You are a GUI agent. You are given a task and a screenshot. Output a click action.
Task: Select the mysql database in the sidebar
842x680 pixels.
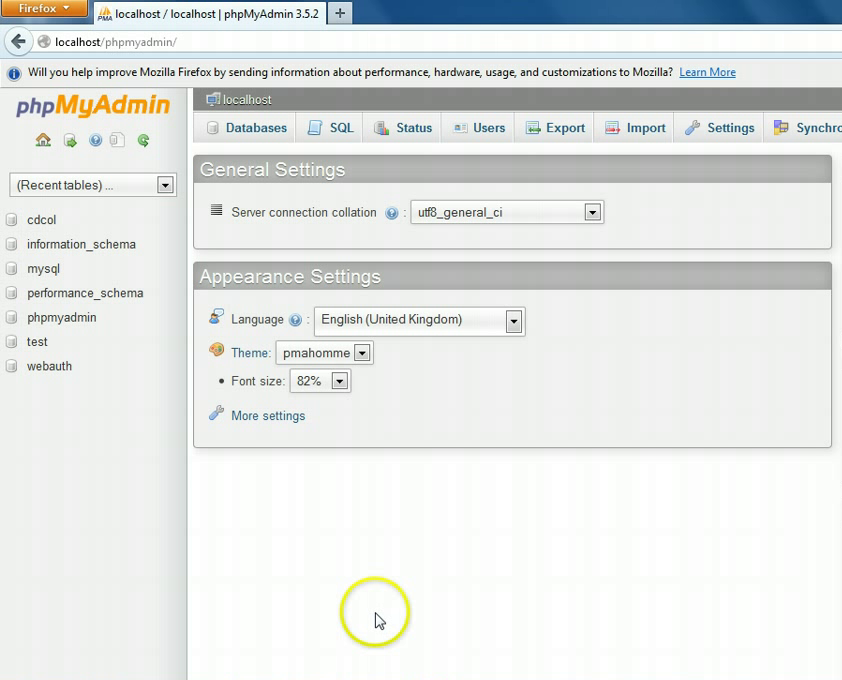click(43, 268)
